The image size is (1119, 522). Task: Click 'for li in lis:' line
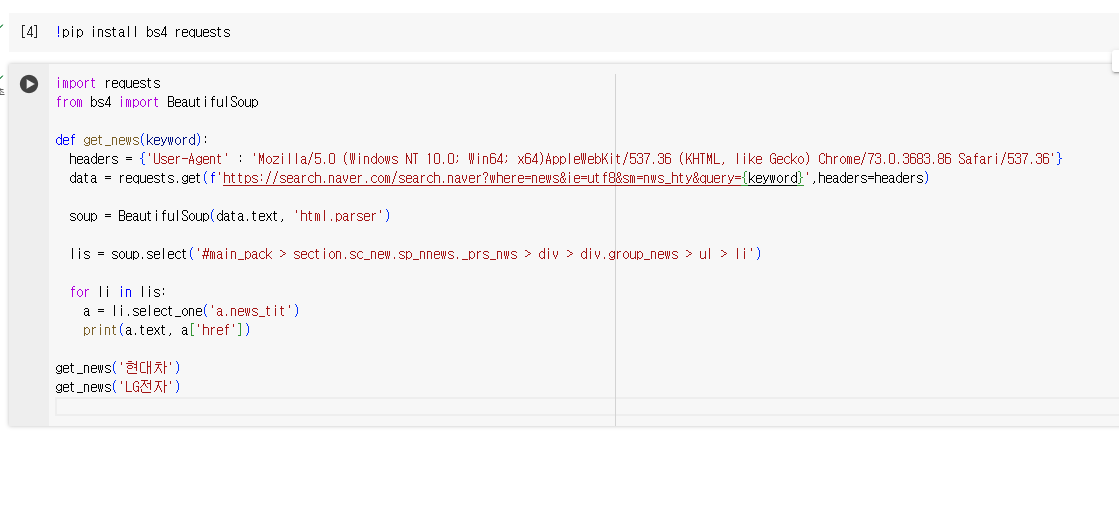118,291
